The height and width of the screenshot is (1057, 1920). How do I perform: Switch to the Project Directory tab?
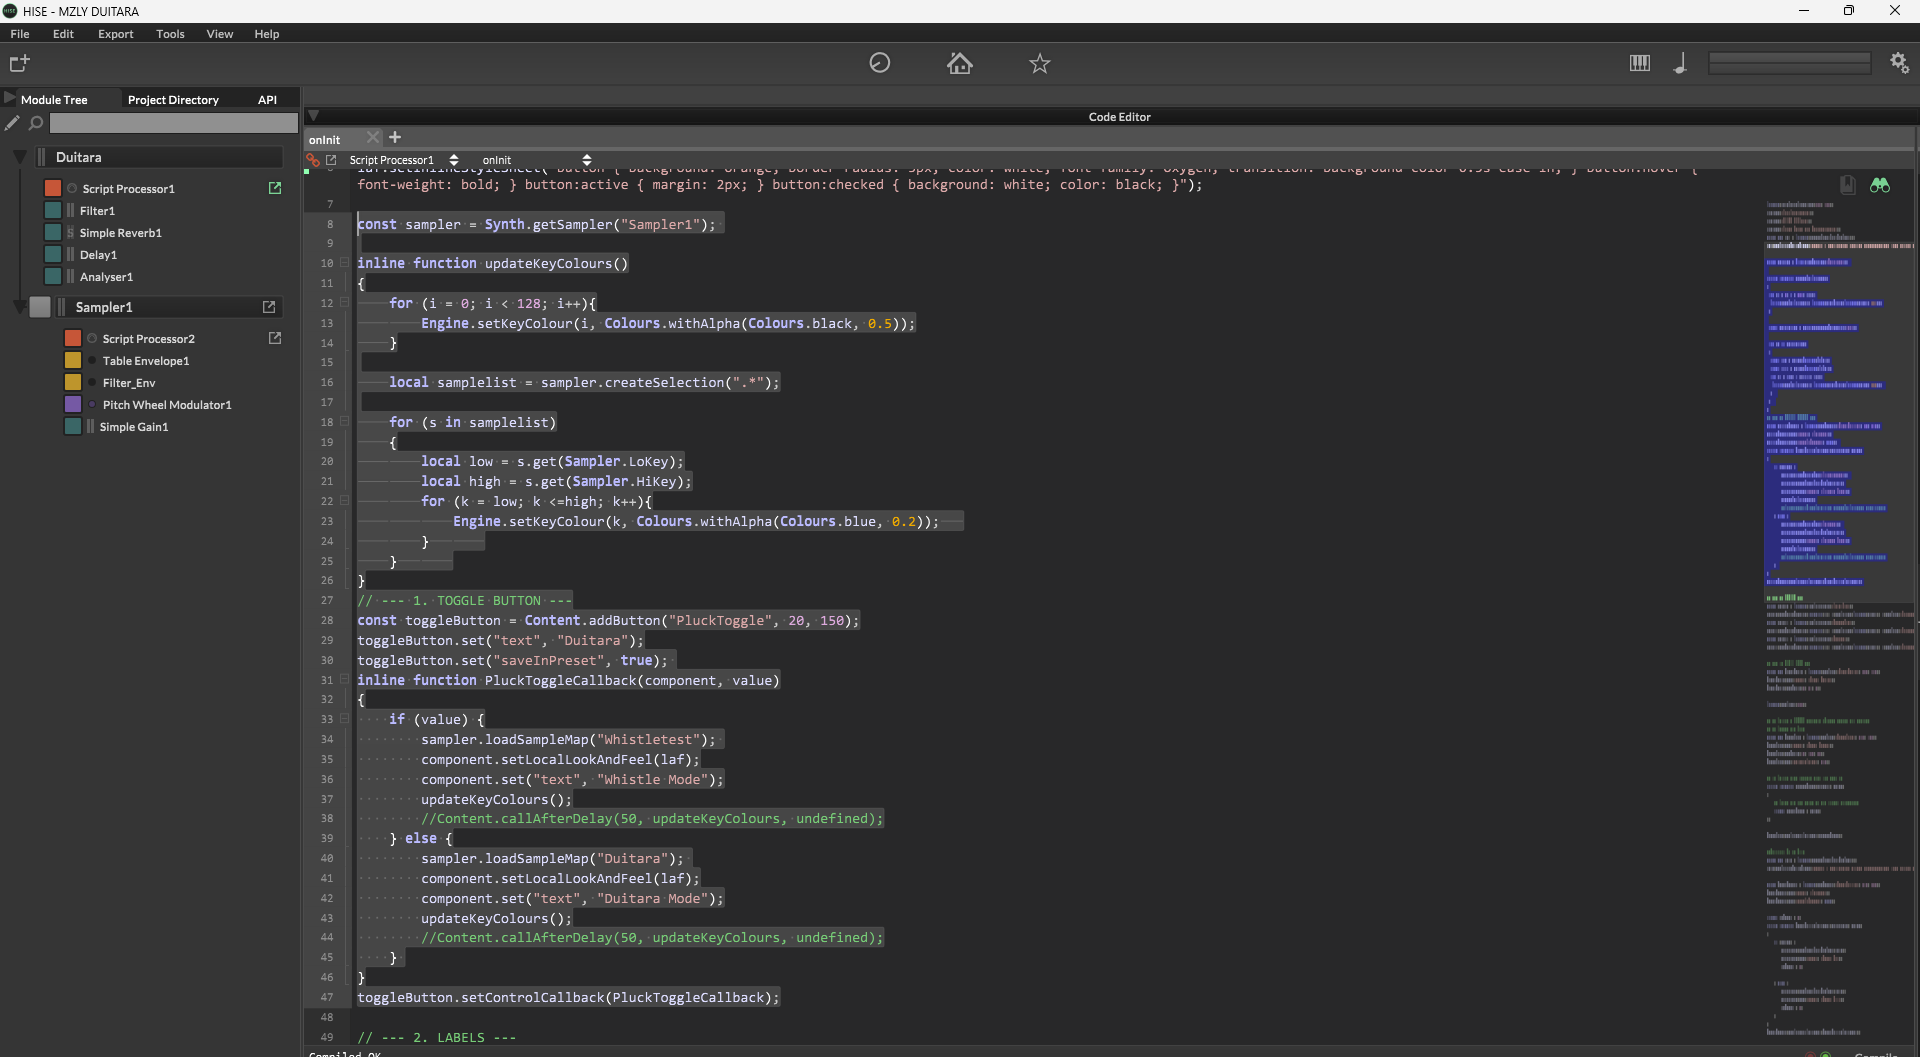click(173, 100)
